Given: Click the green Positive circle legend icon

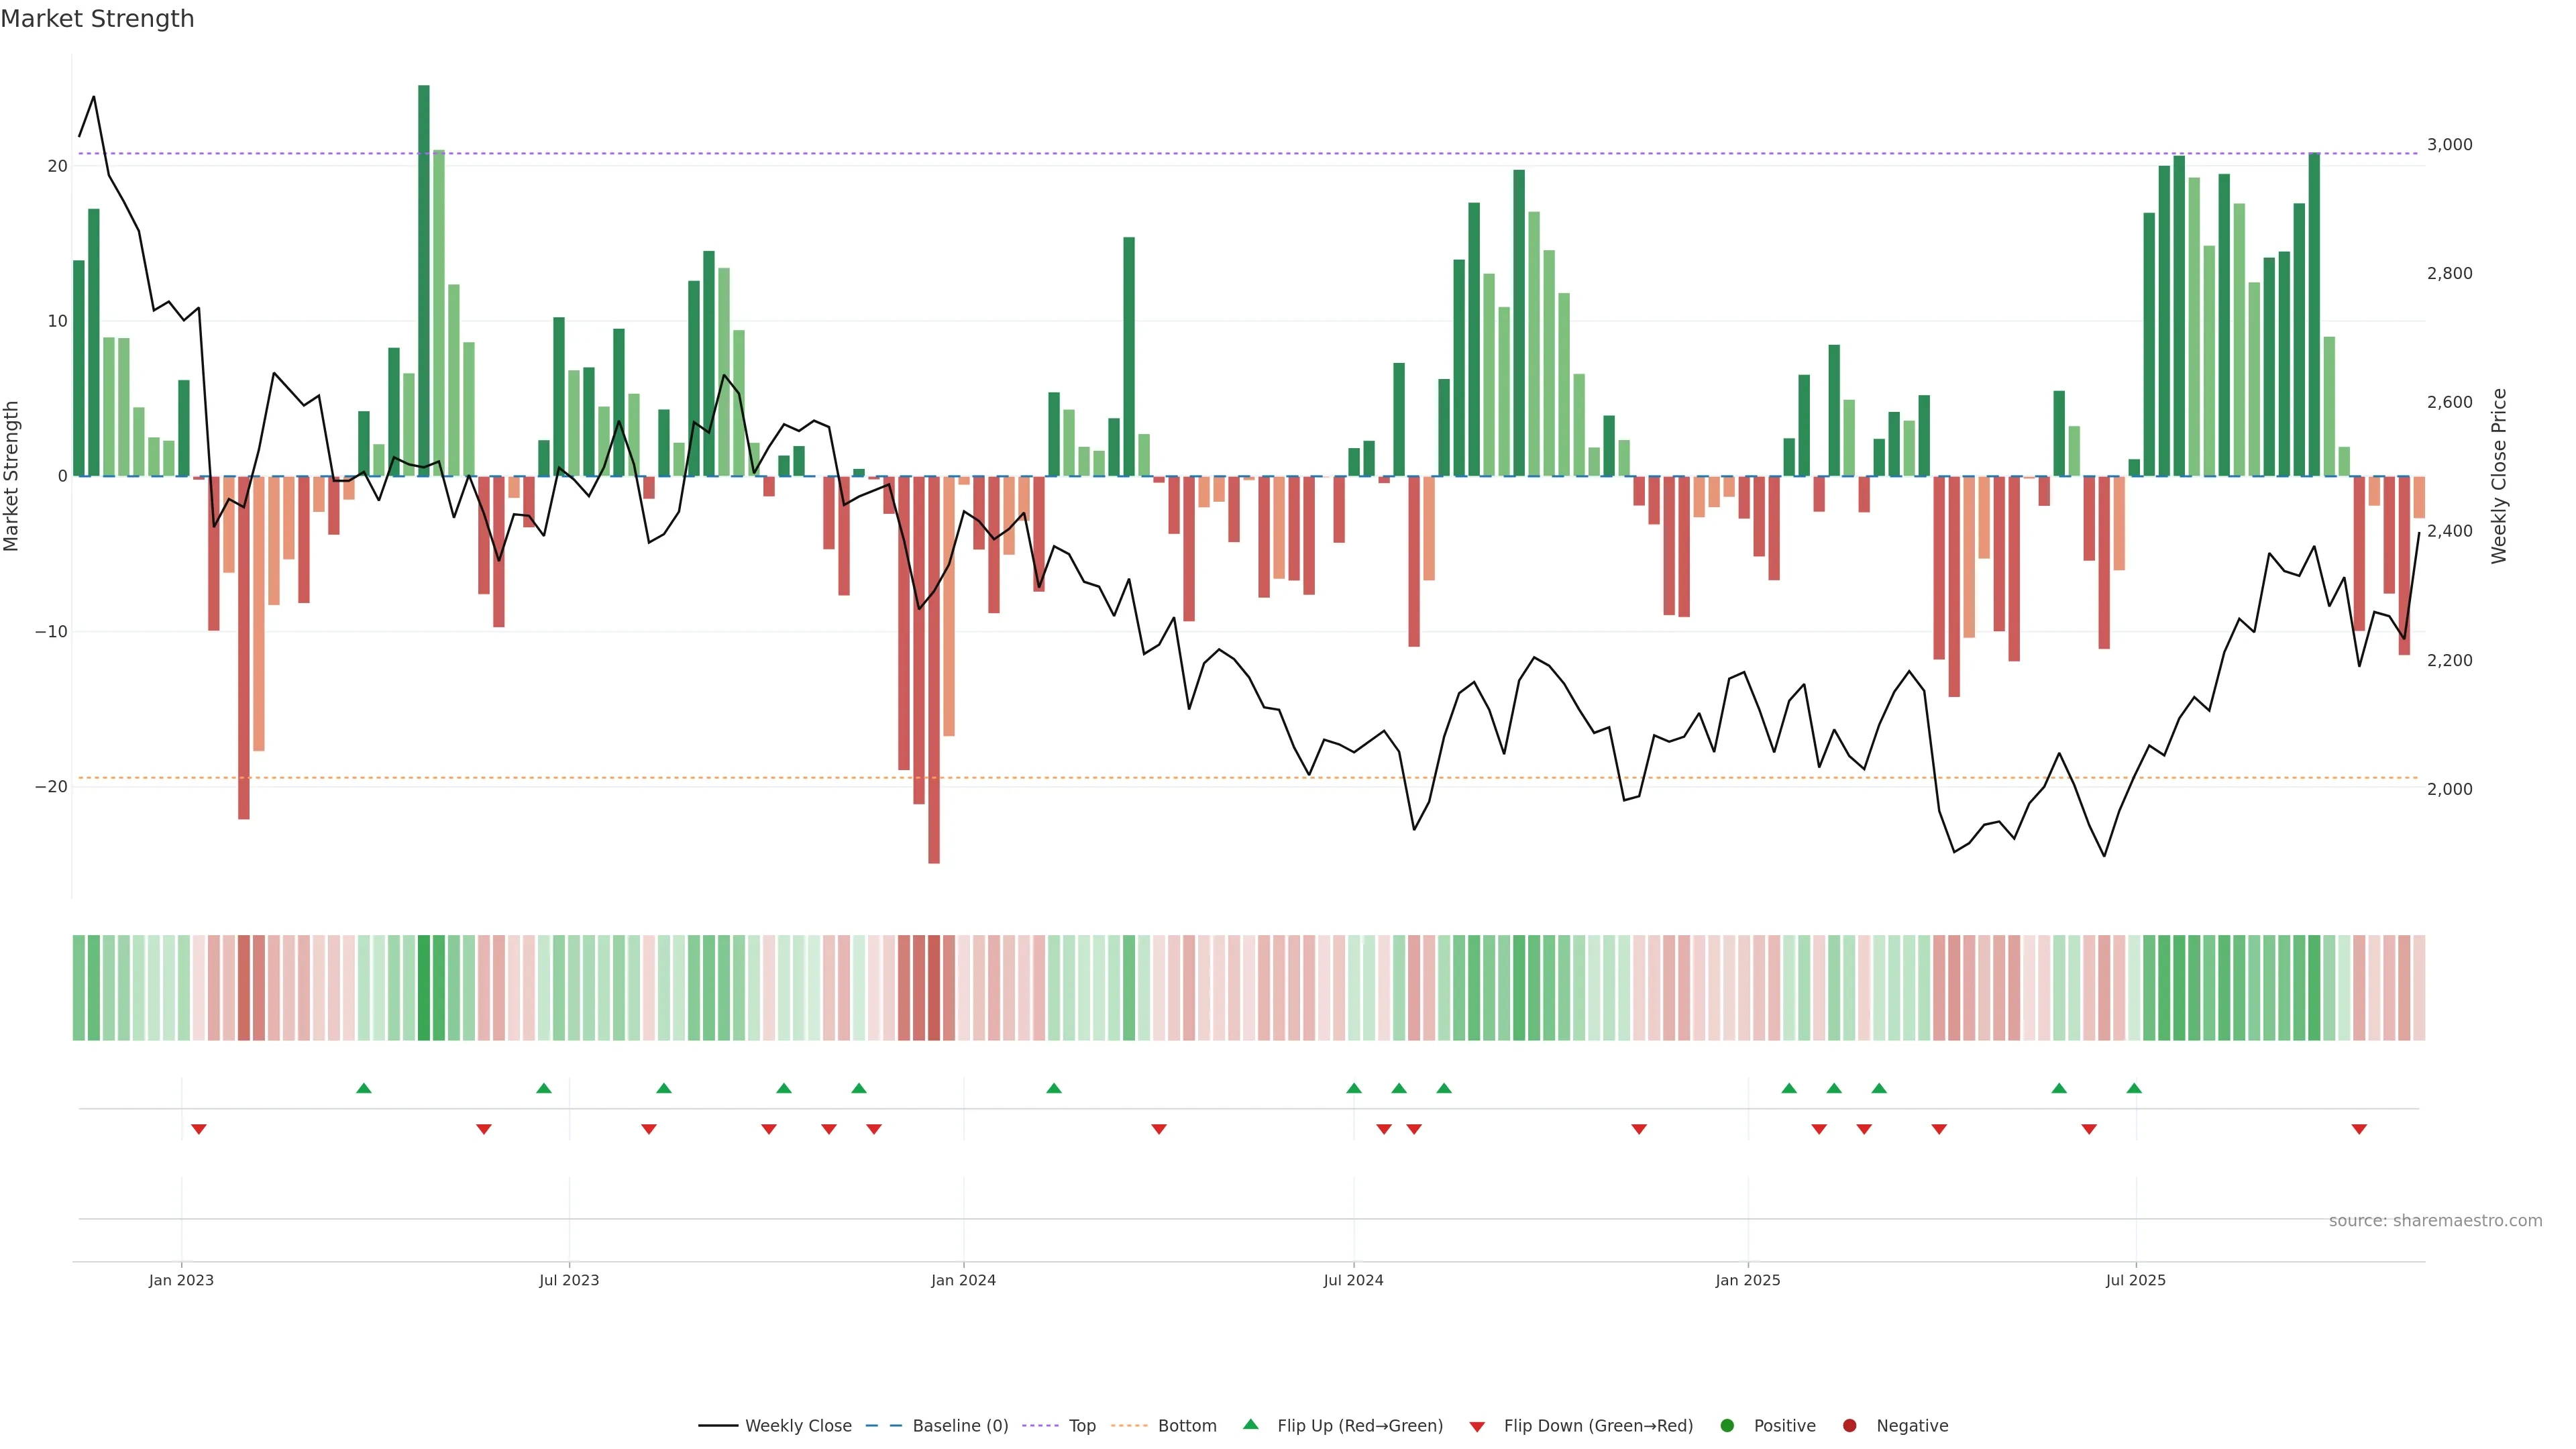Looking at the screenshot, I should (x=1727, y=1425).
